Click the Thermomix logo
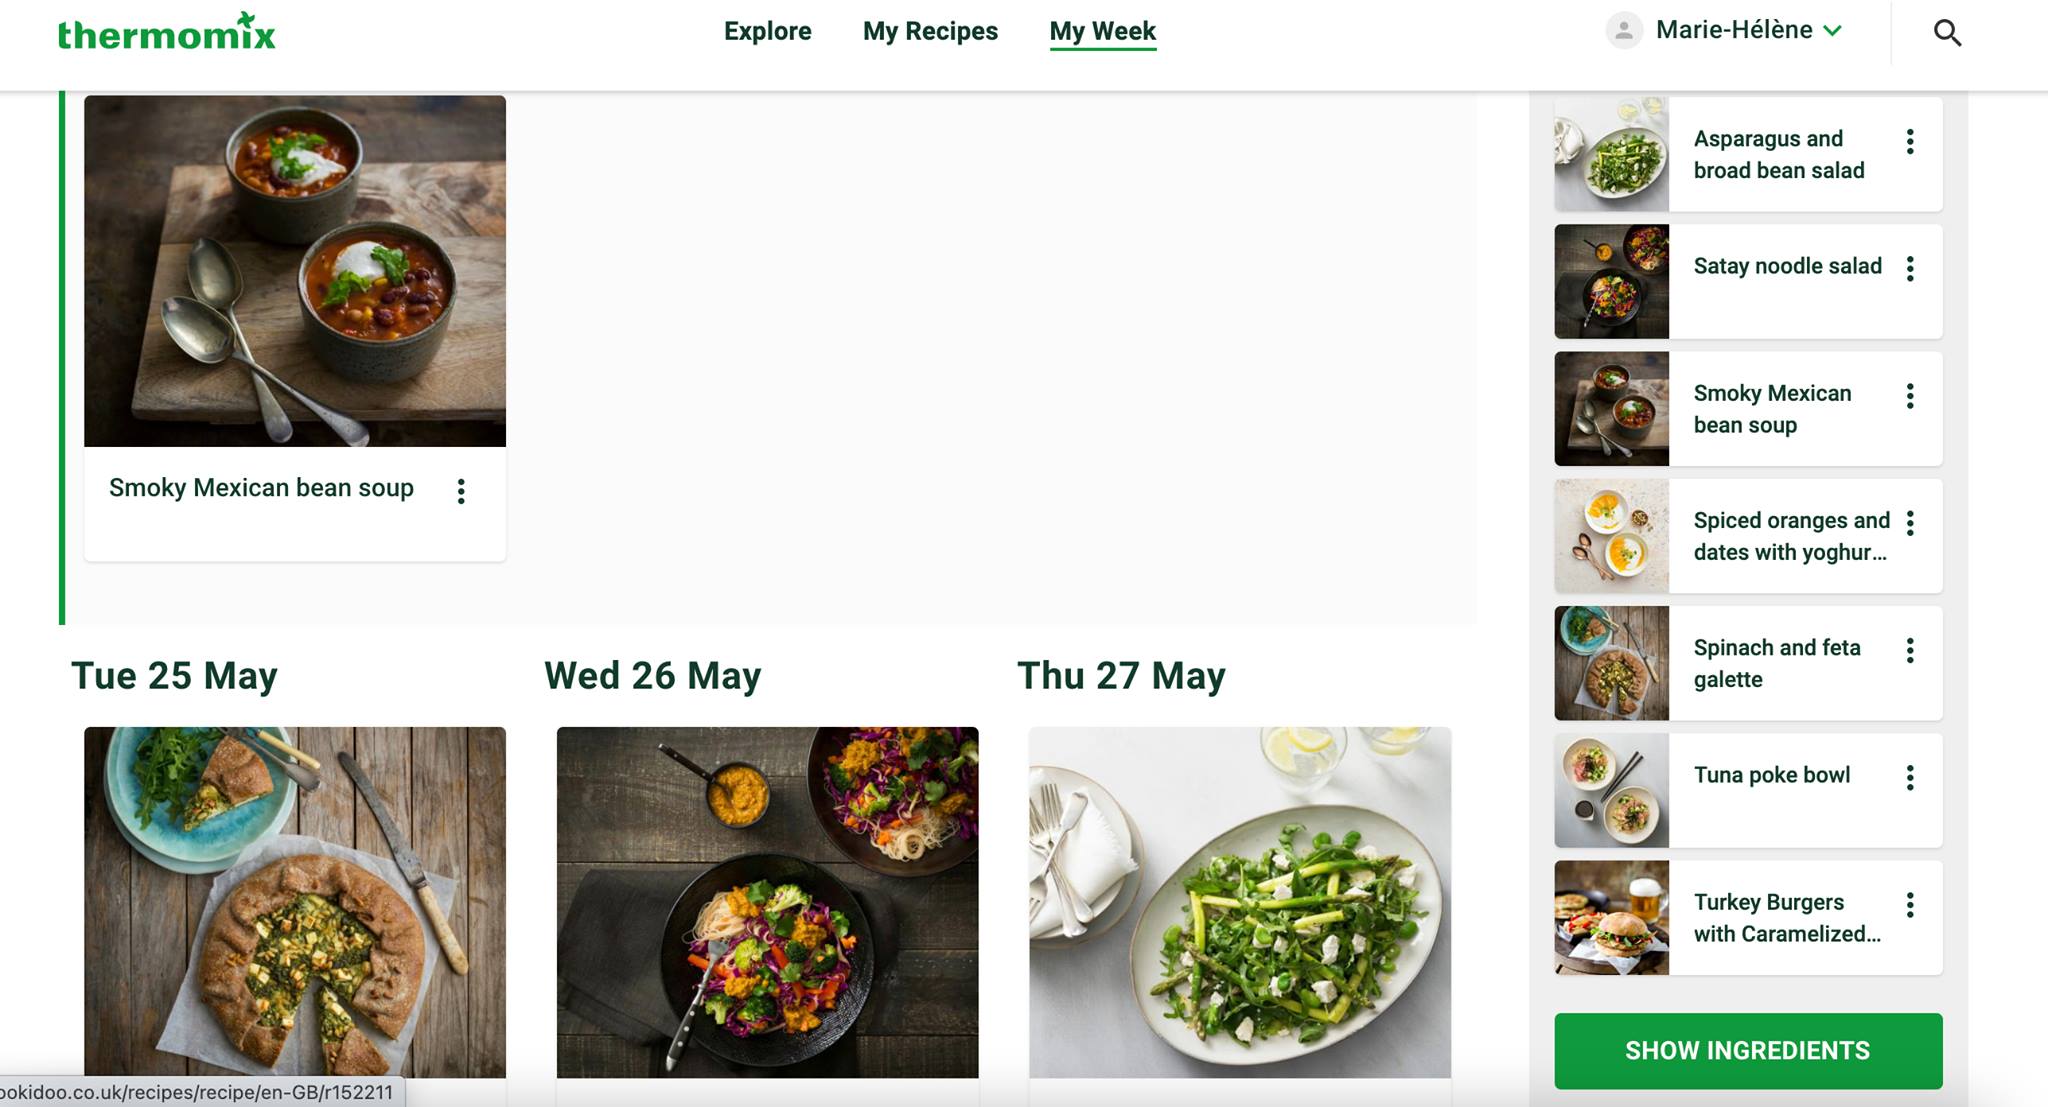Image resolution: width=2048 pixels, height=1107 pixels. click(166, 32)
